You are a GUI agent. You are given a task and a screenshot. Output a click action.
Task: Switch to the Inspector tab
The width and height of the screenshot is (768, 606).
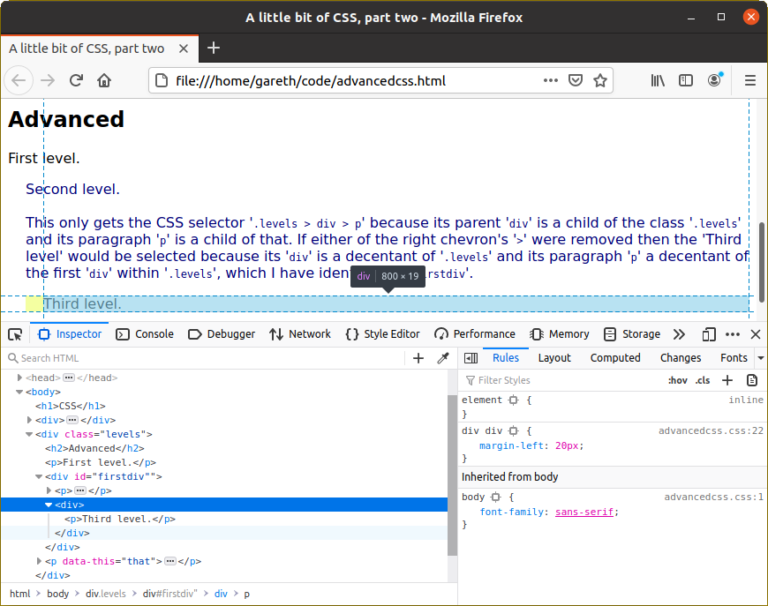(70, 334)
